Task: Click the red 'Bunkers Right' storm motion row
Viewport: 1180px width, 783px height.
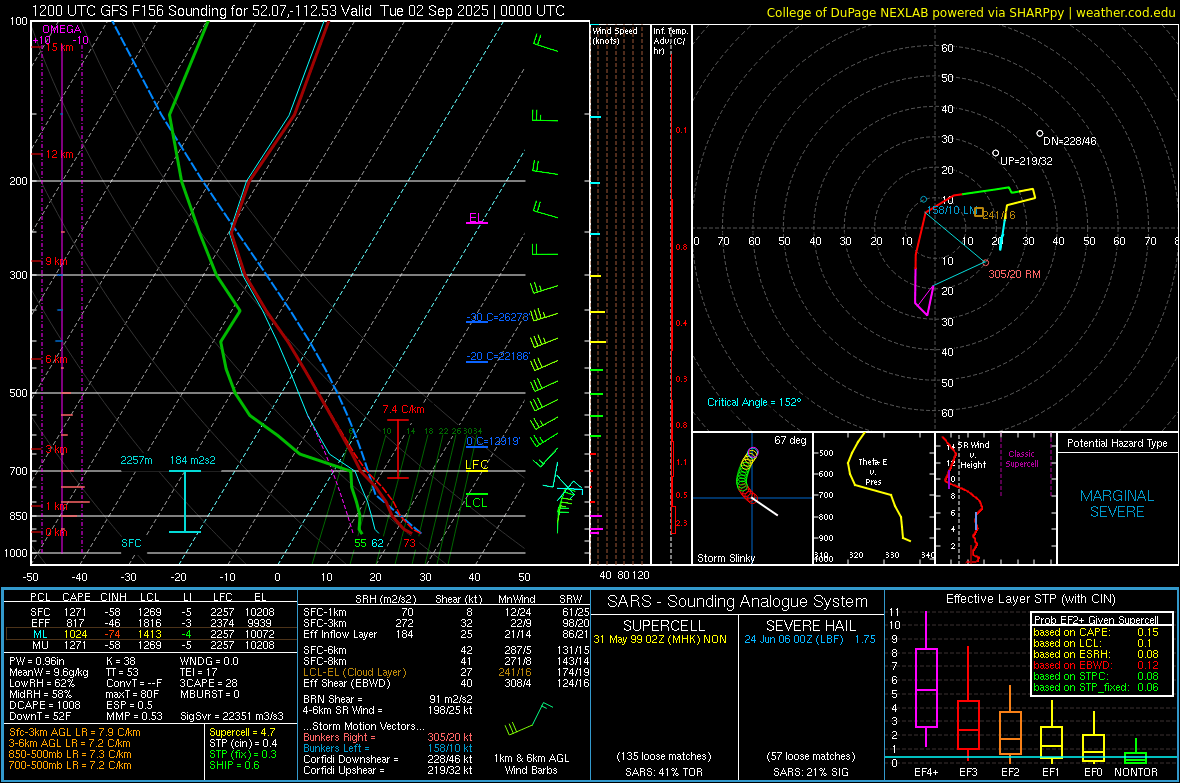Action: pyautogui.click(x=388, y=737)
